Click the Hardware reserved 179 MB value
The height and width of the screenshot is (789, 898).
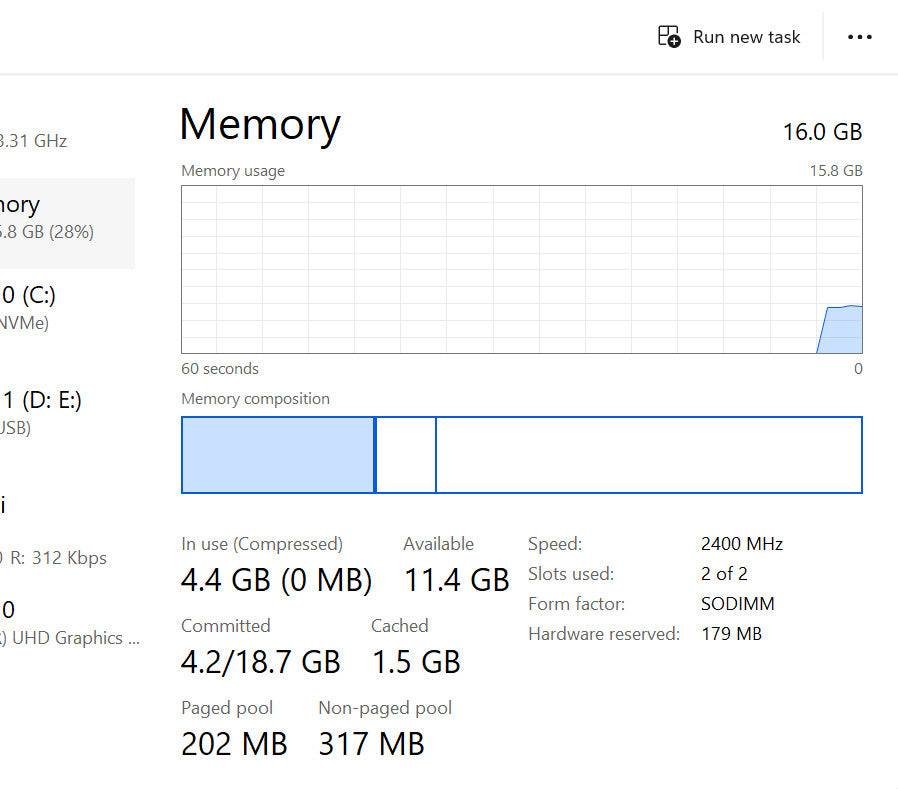click(x=731, y=634)
